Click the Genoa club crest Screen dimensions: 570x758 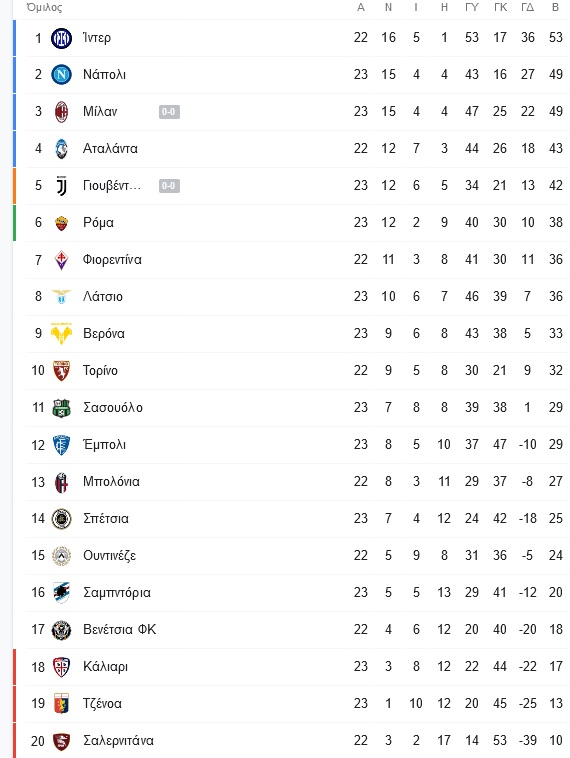pyautogui.click(x=61, y=704)
